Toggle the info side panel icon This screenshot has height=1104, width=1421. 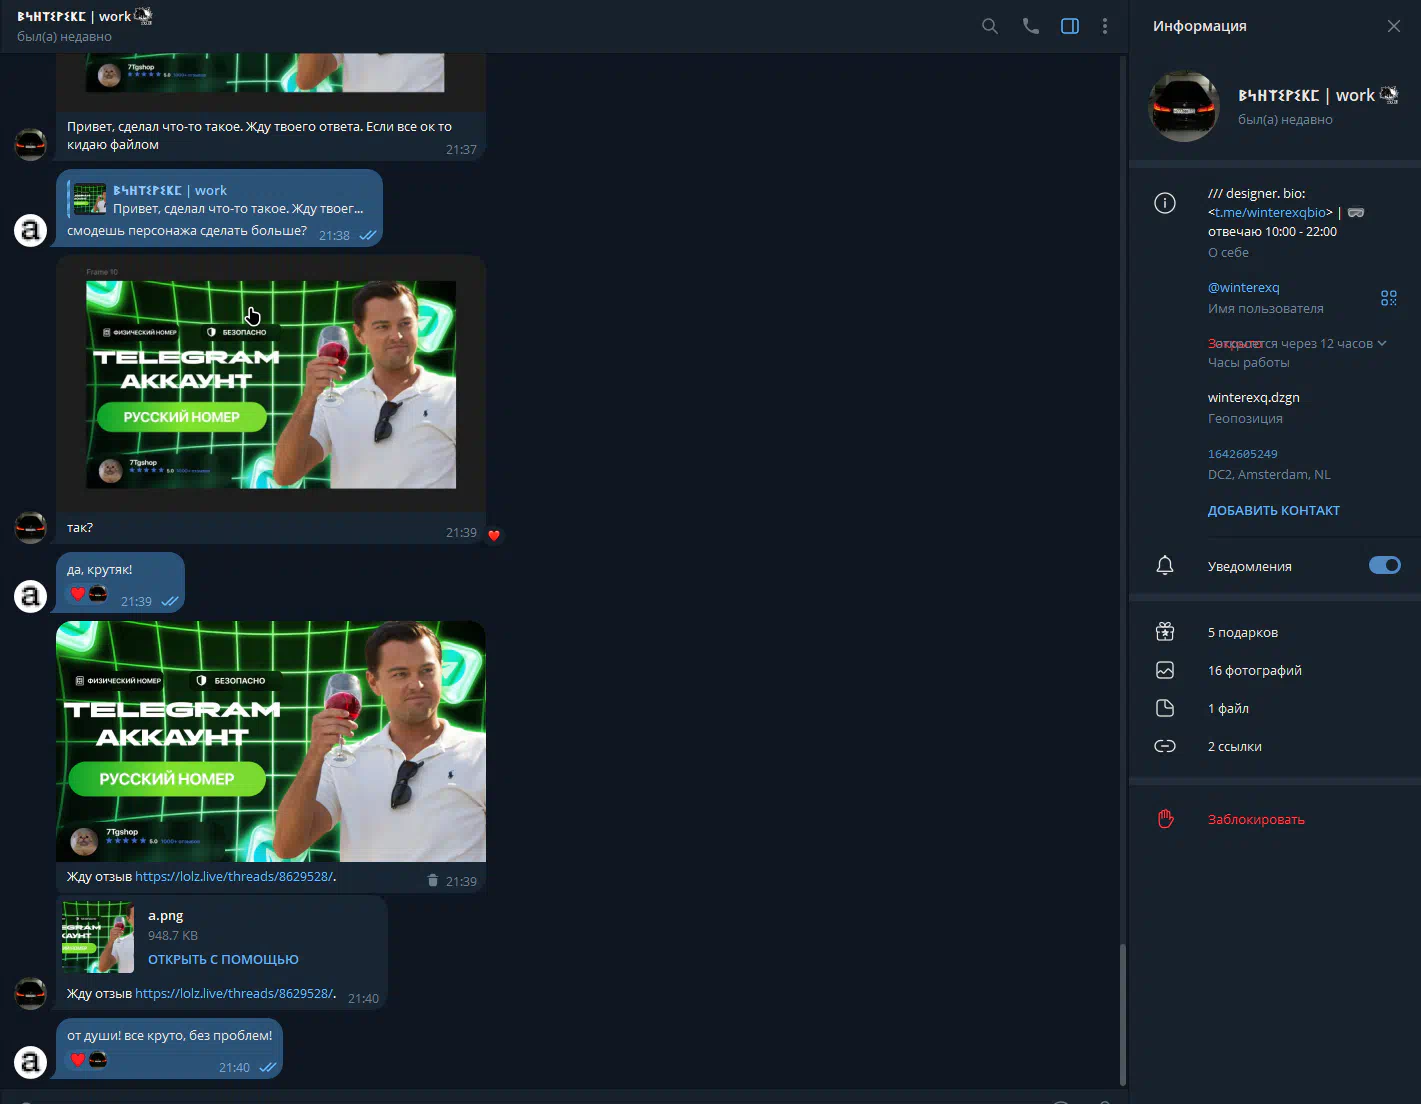coord(1069,26)
